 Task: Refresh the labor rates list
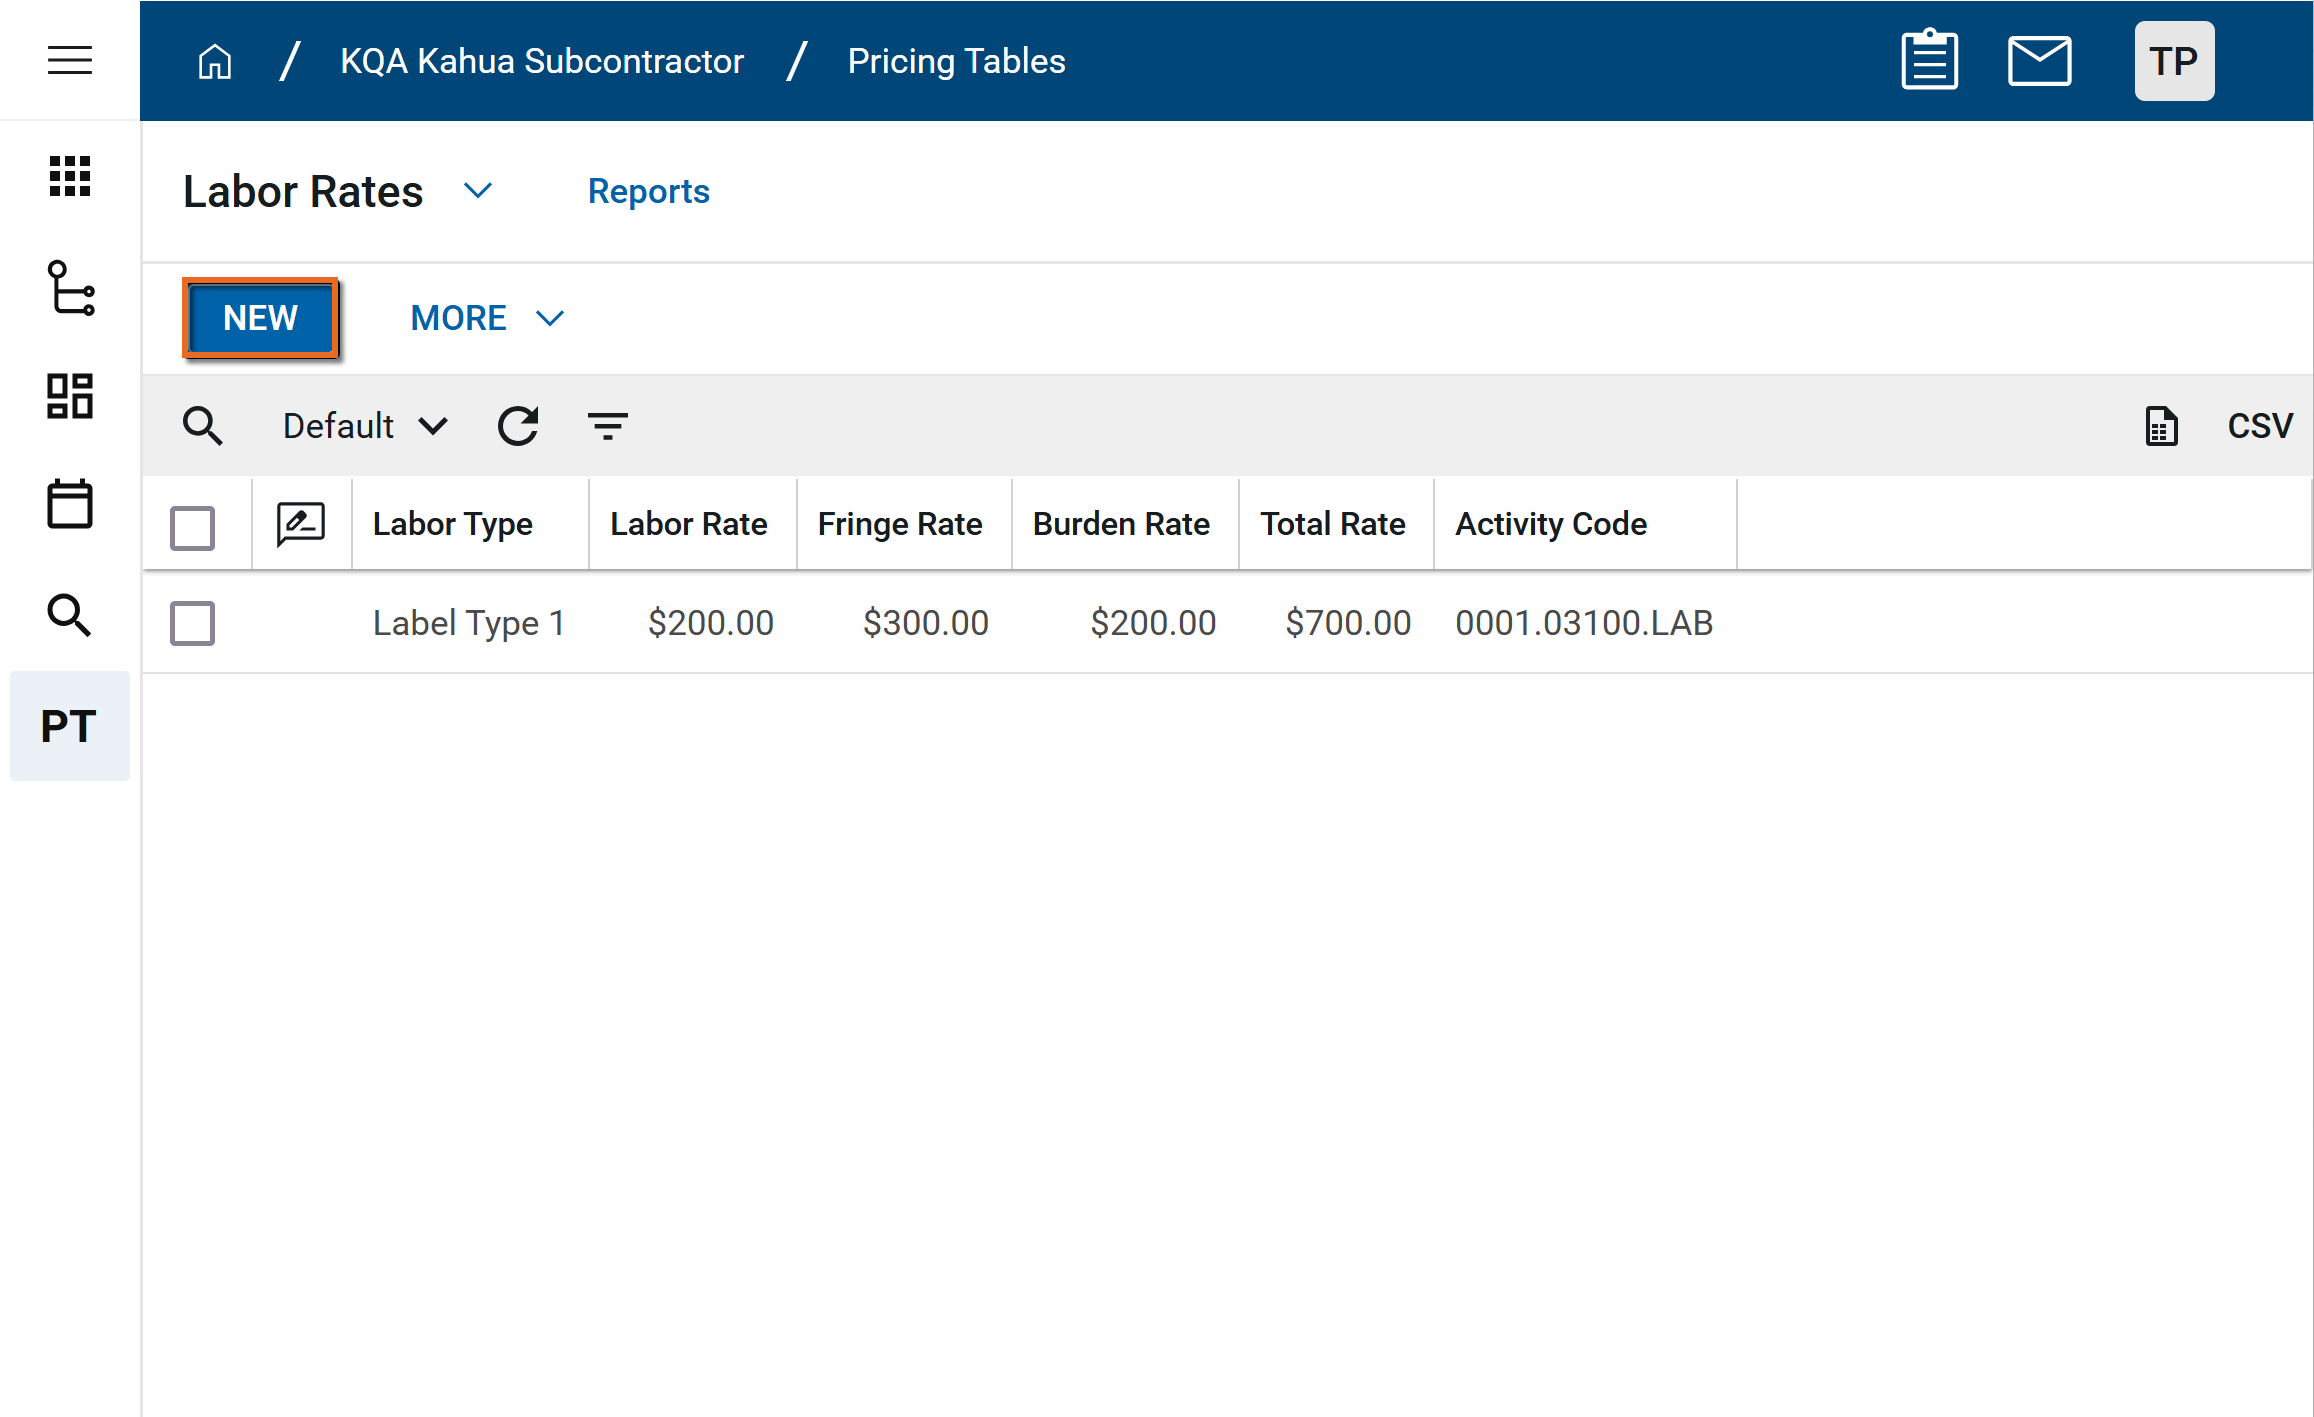click(x=518, y=426)
